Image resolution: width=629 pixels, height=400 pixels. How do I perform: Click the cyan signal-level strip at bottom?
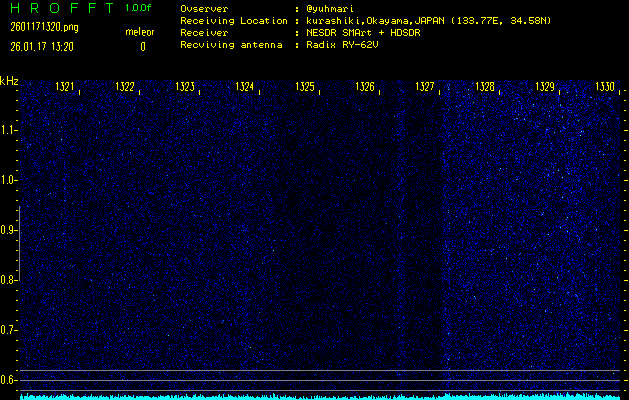pos(321,396)
